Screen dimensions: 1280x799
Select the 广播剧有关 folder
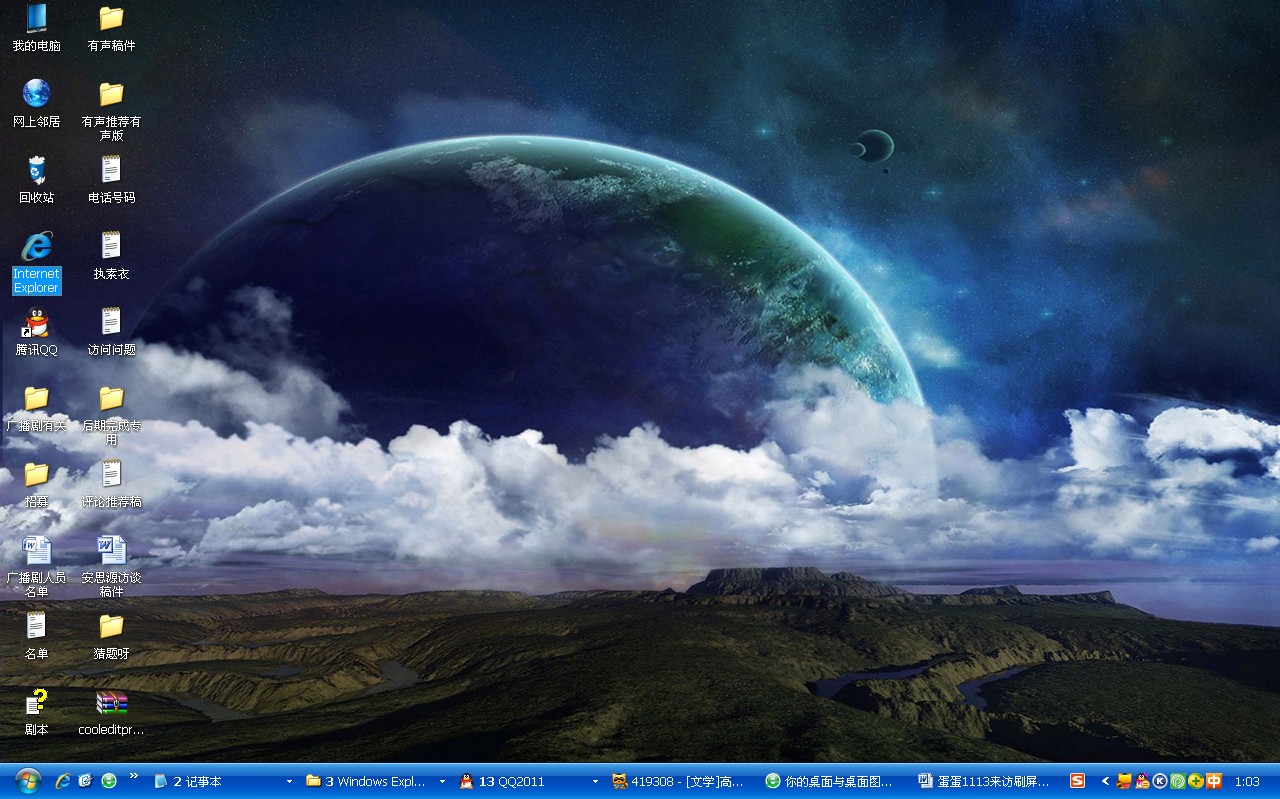click(x=37, y=407)
